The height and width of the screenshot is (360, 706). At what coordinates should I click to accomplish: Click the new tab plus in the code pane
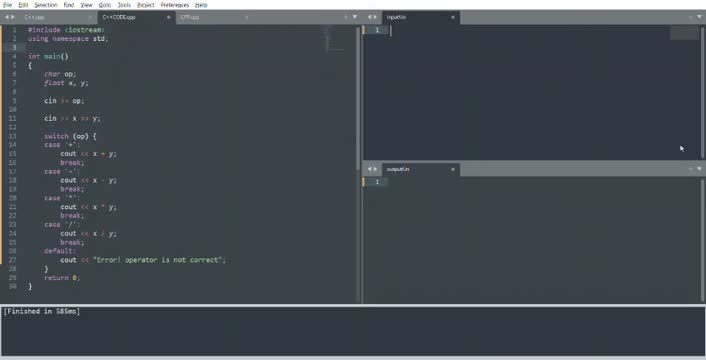[x=346, y=18]
